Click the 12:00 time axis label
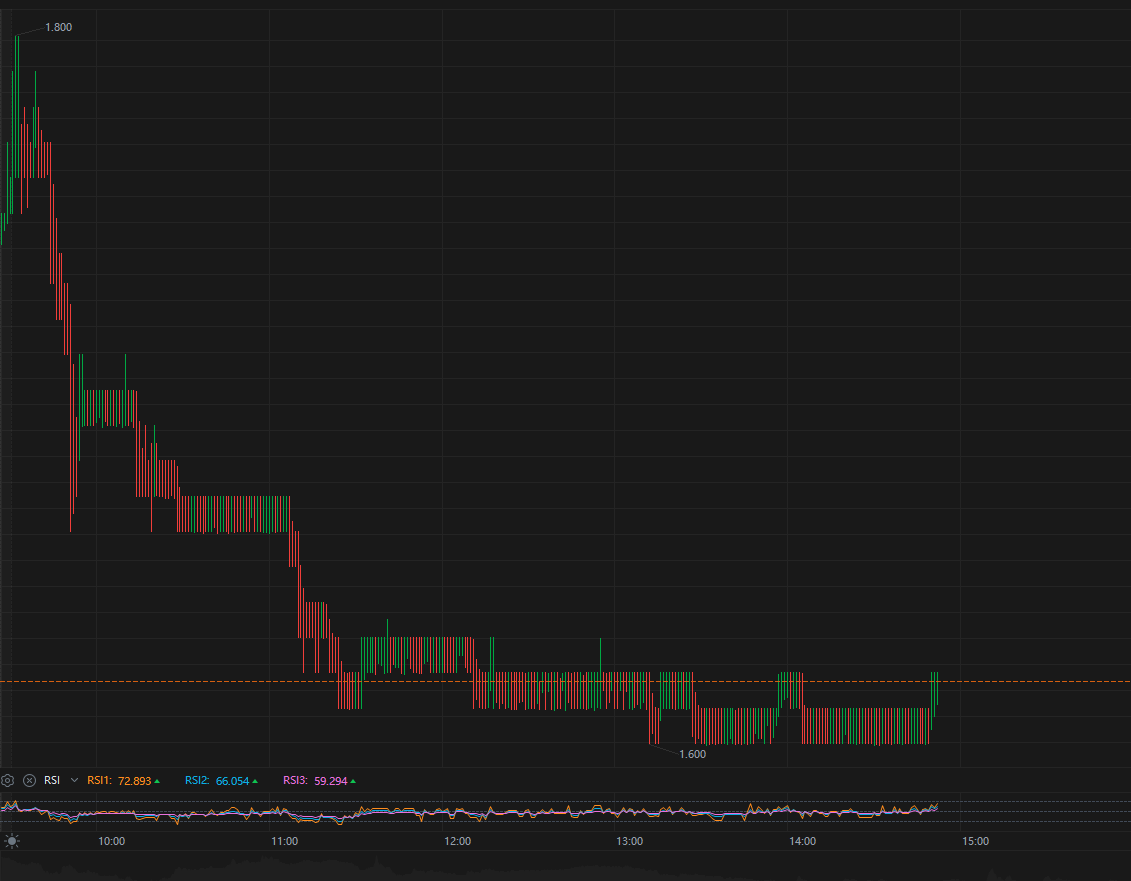 coord(457,841)
